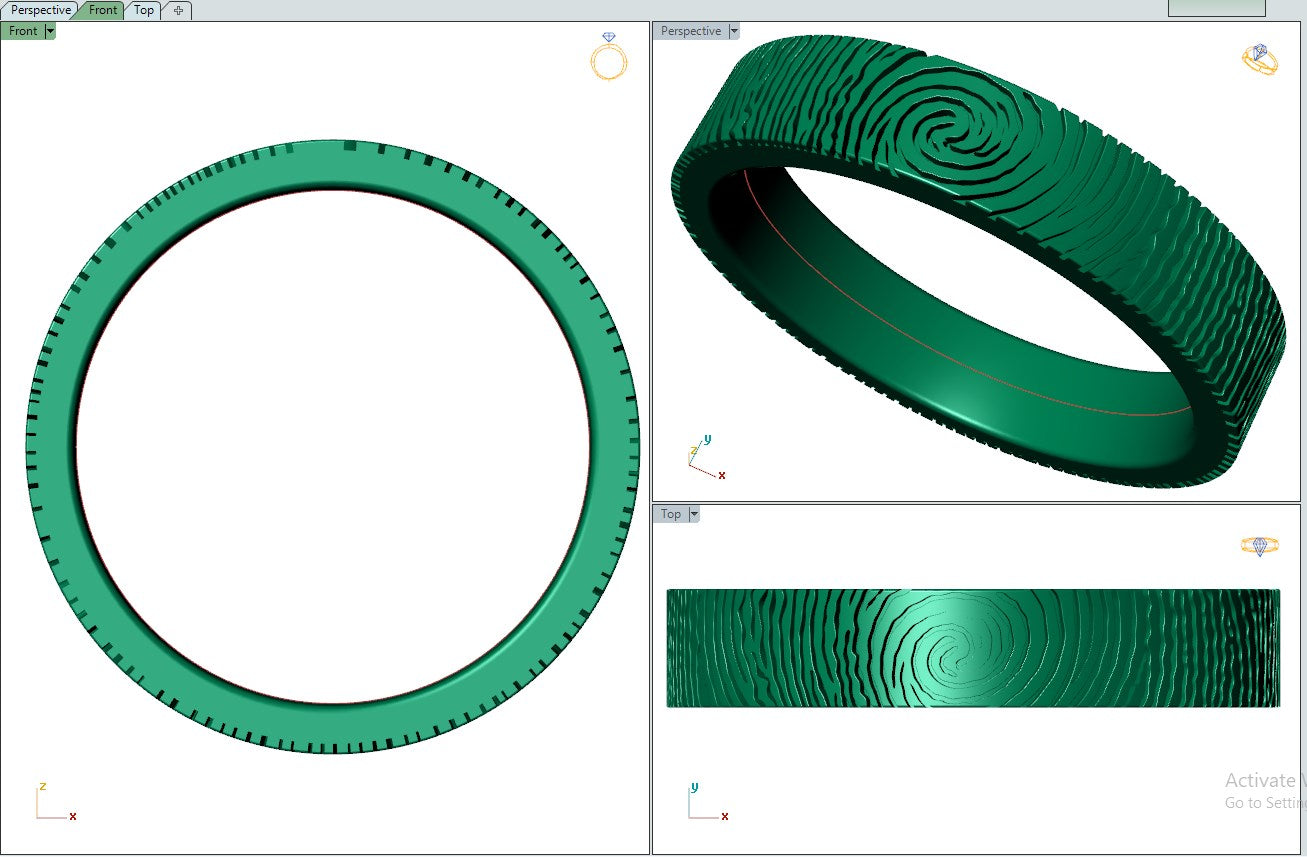Click the pale green box in top bar

click(x=1216, y=8)
